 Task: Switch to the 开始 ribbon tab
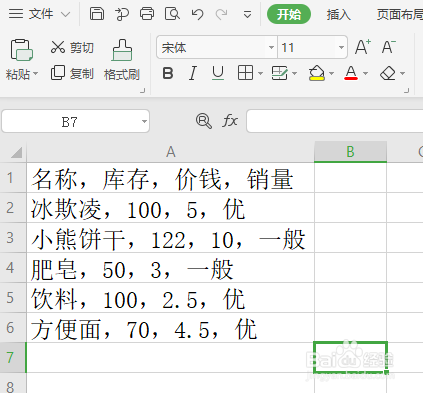289,14
